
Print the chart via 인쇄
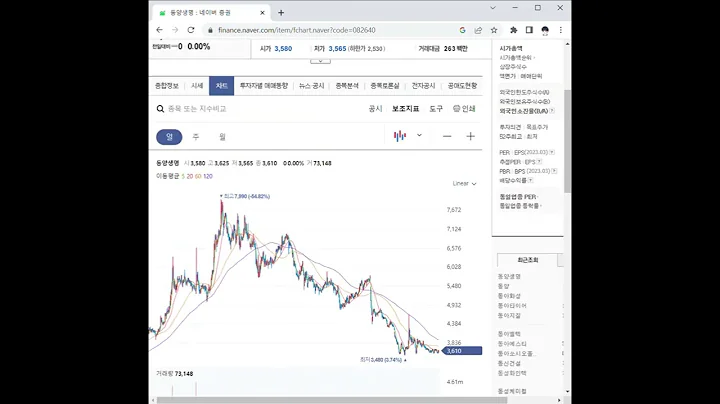pos(464,109)
